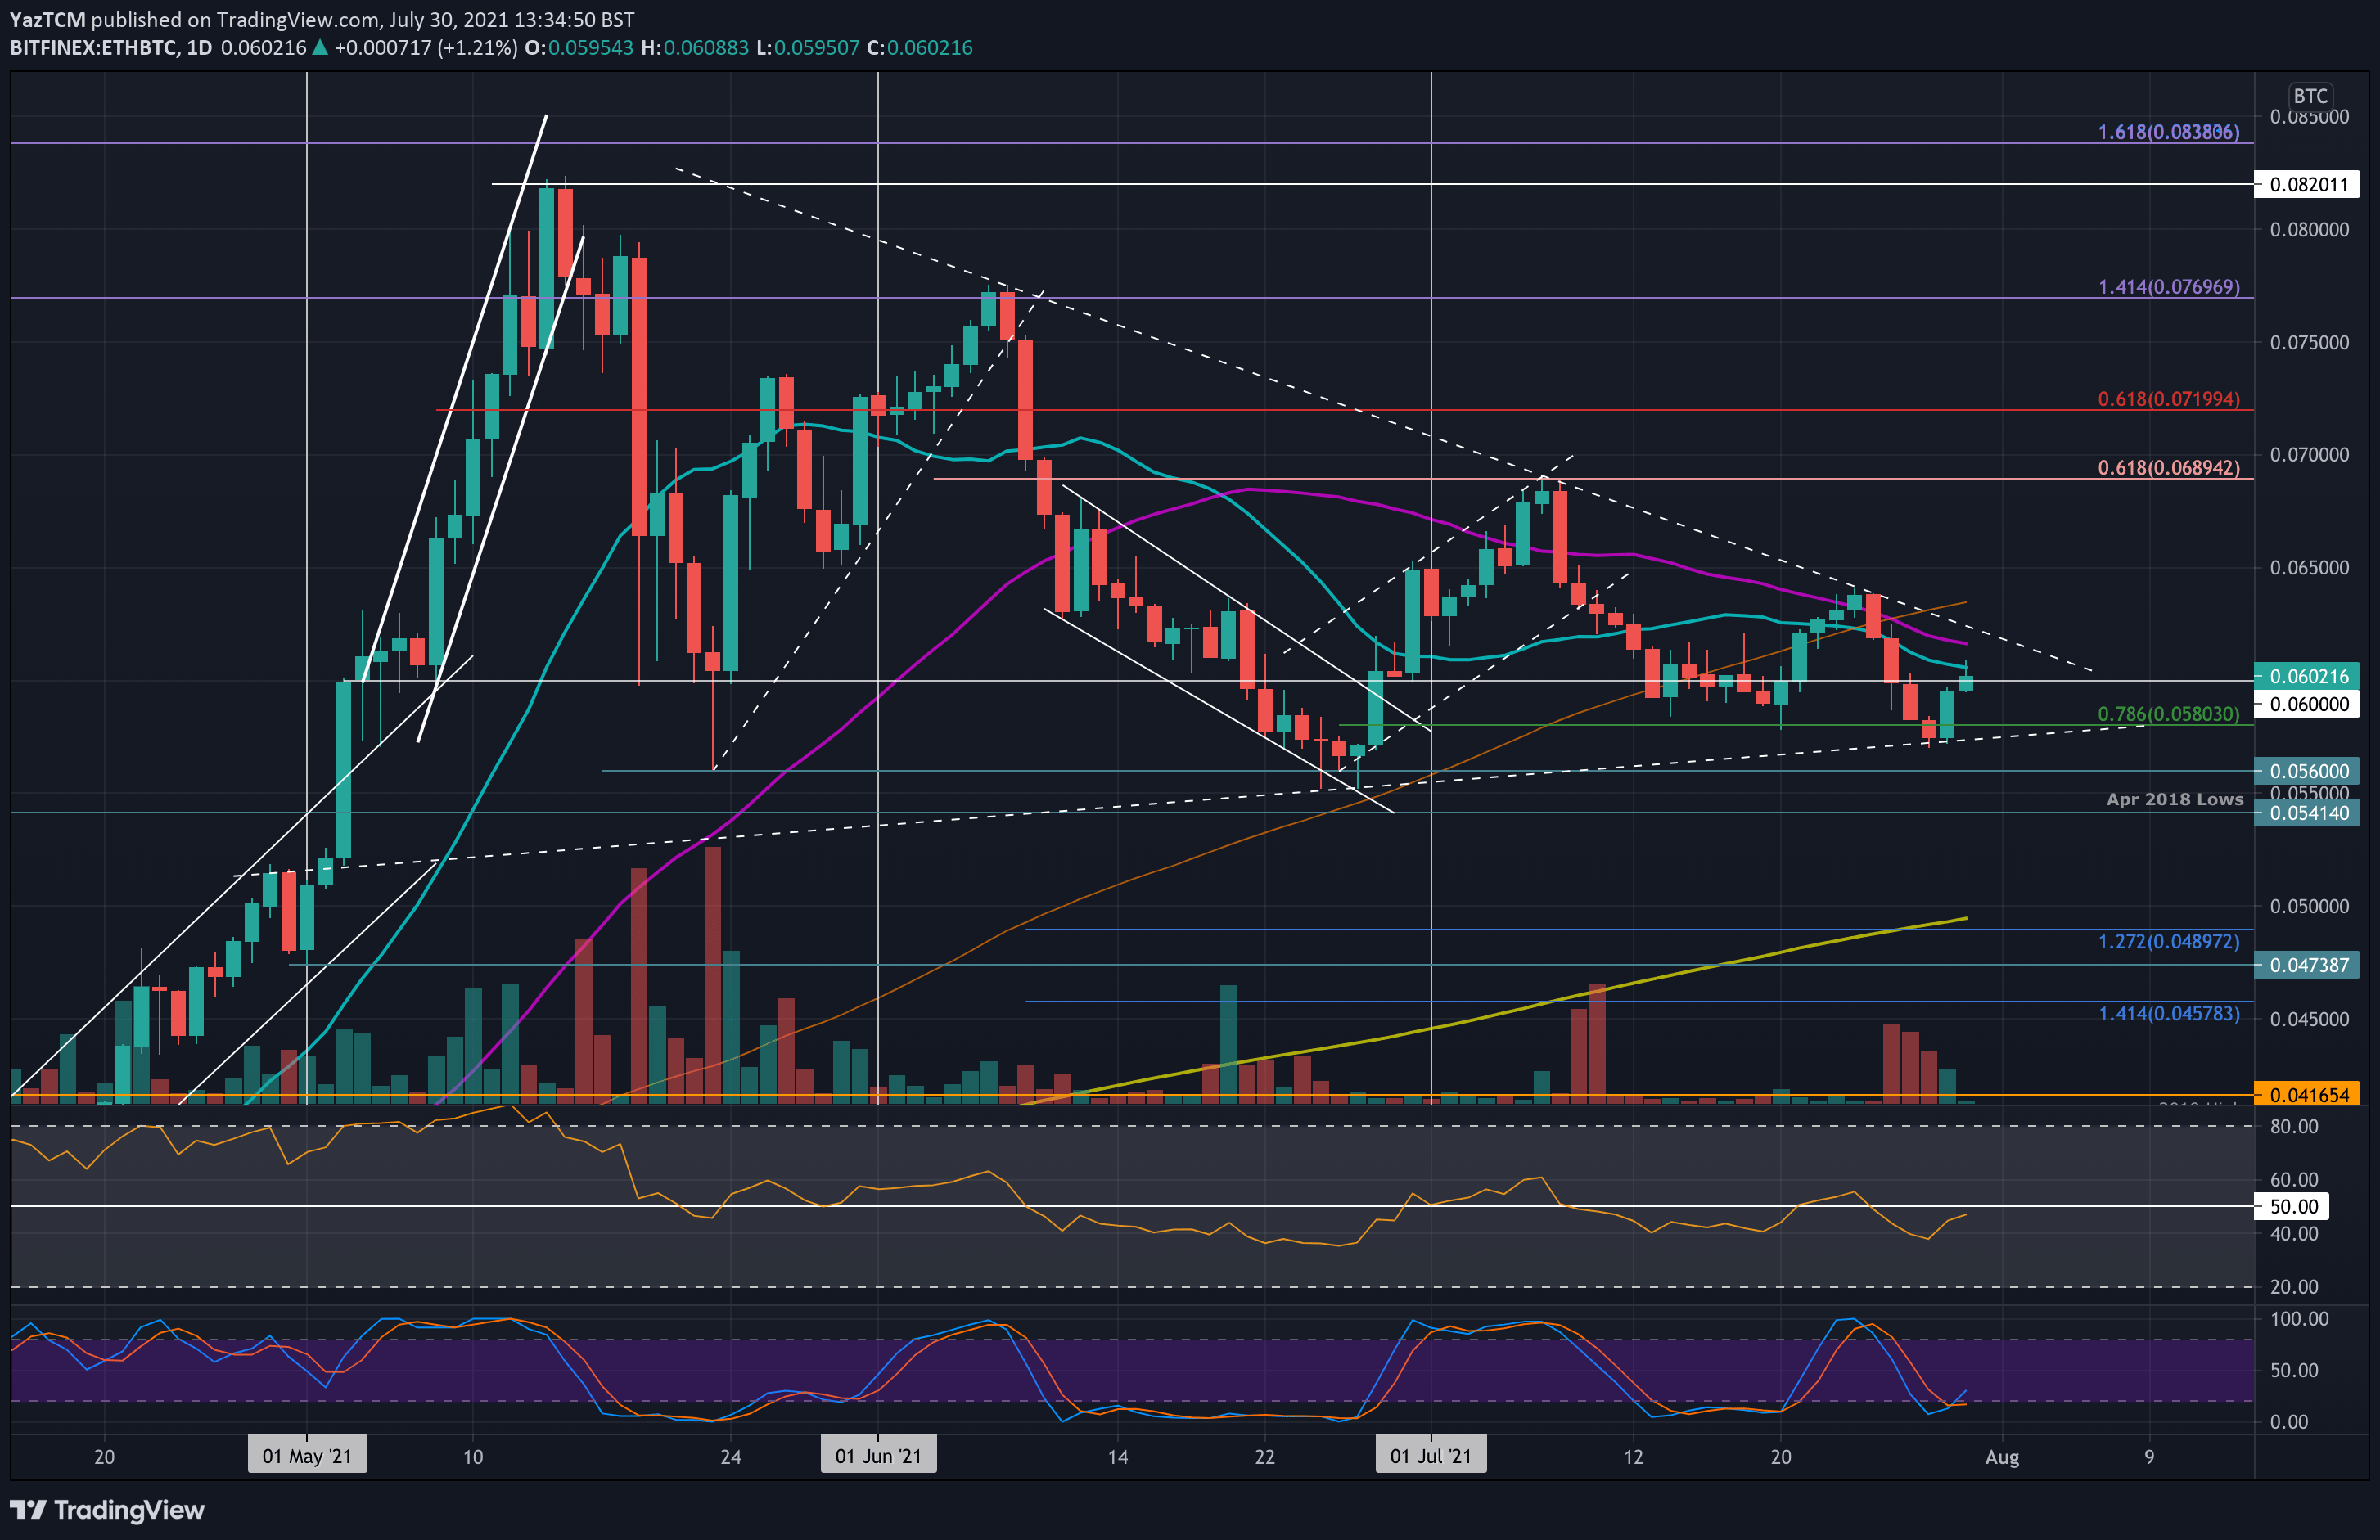
Task: Click the high value H:0.060883
Action: pyautogui.click(x=695, y=48)
